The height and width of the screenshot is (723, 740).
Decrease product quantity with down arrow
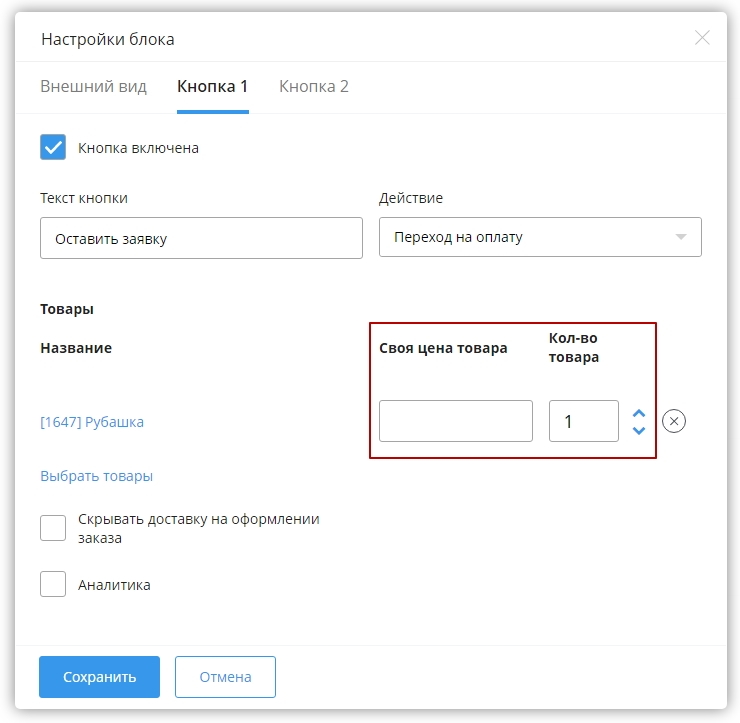[x=639, y=430]
